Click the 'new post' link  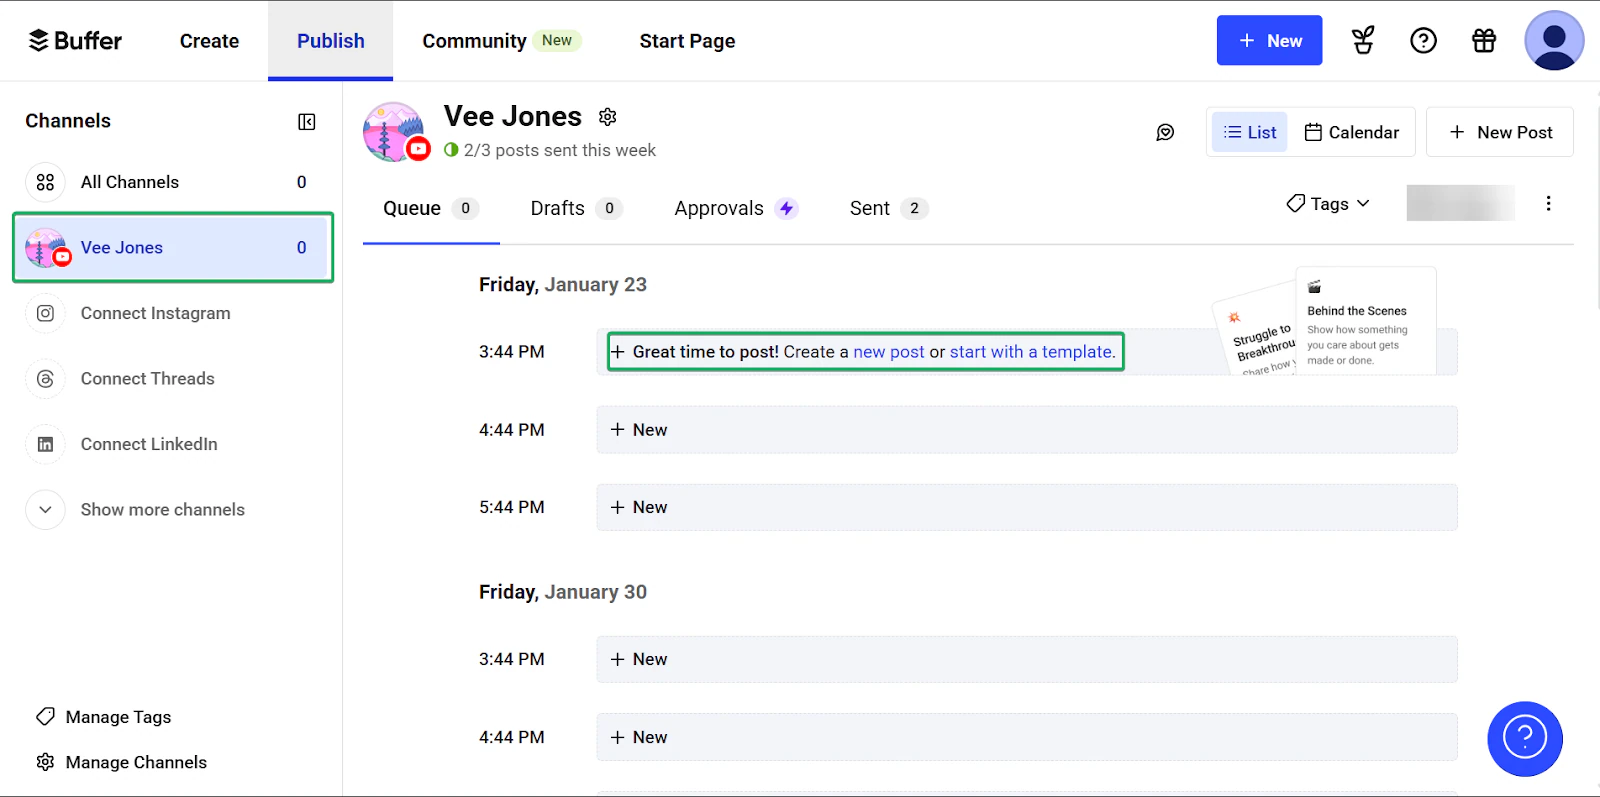coord(889,352)
